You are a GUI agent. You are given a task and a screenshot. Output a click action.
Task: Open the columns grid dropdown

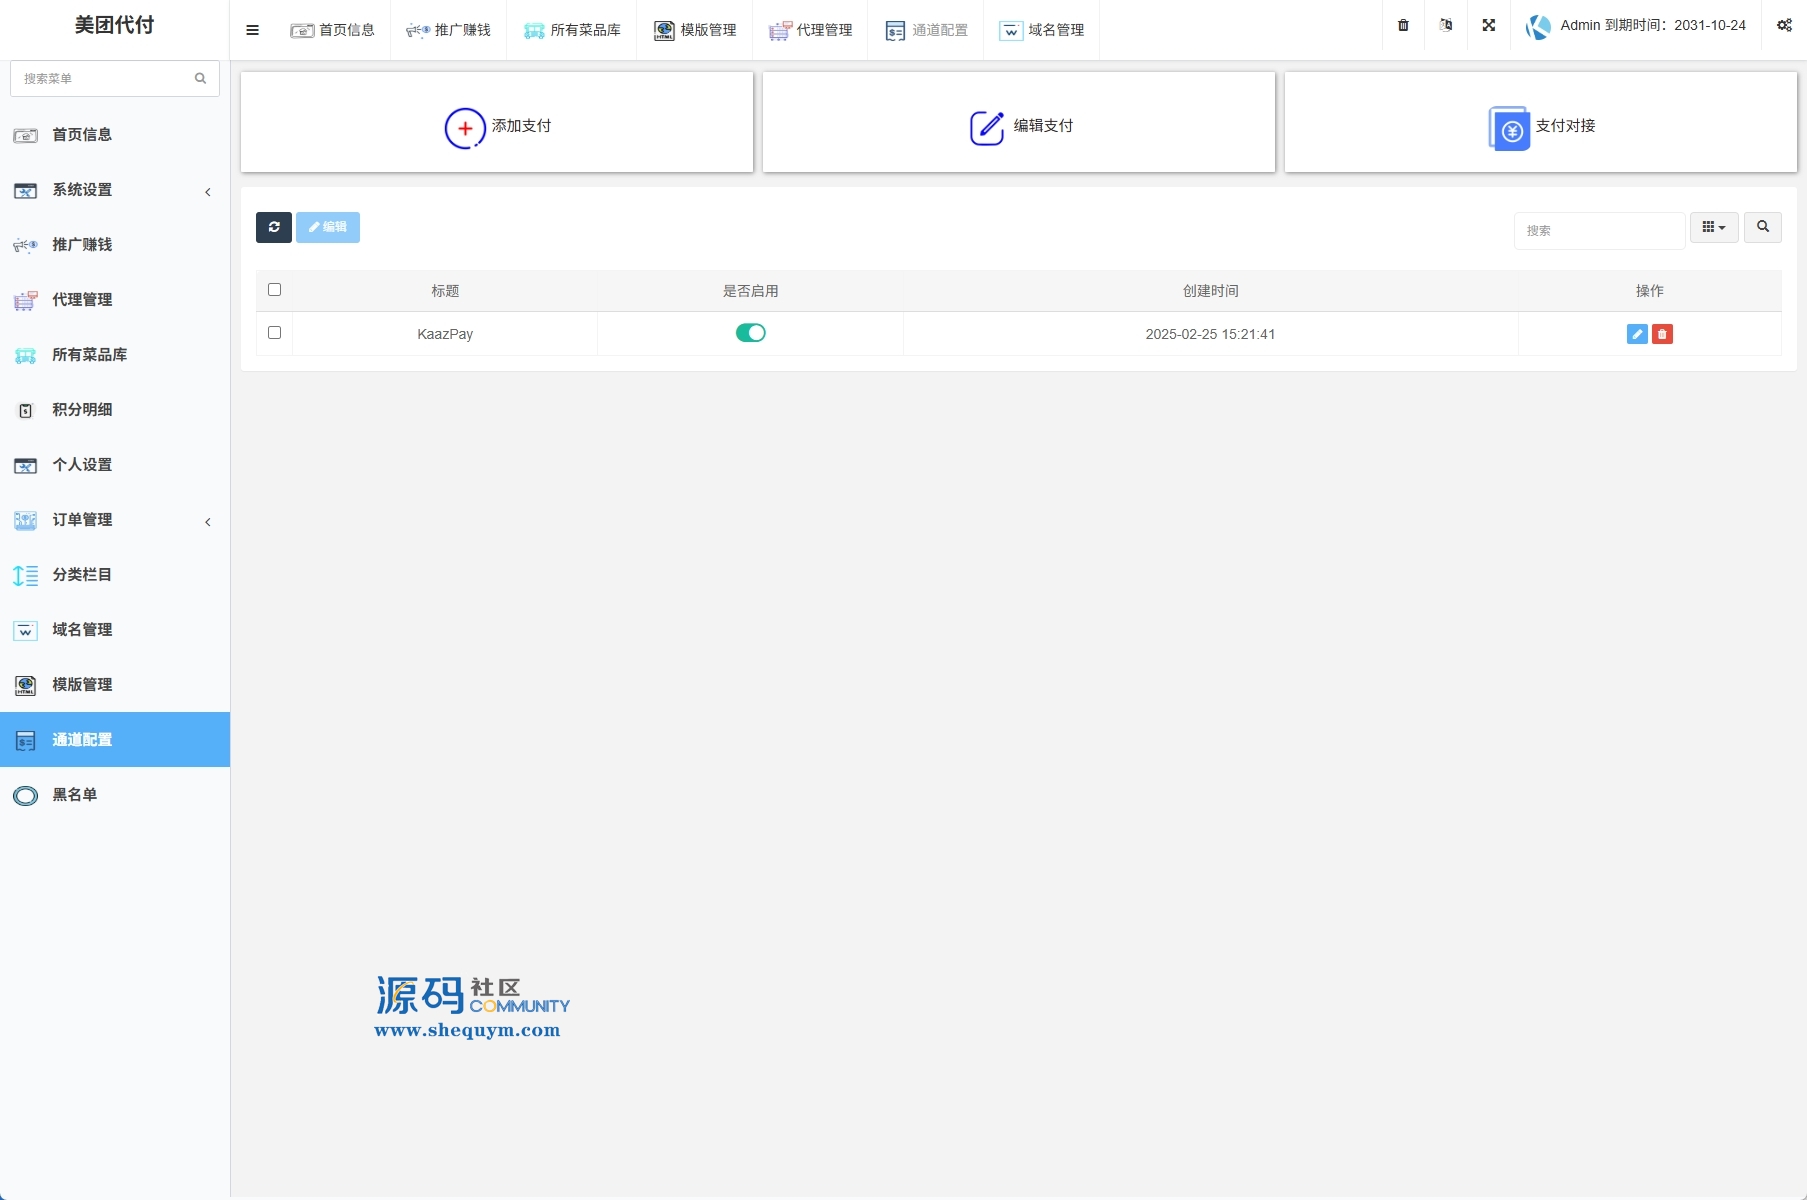(x=1713, y=227)
